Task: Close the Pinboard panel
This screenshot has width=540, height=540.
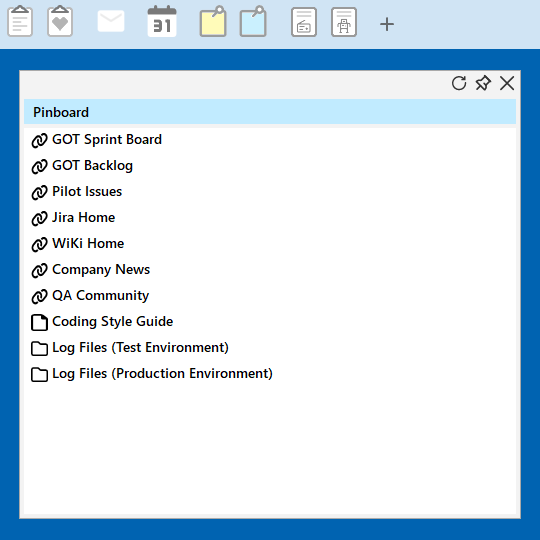Action: tap(507, 83)
